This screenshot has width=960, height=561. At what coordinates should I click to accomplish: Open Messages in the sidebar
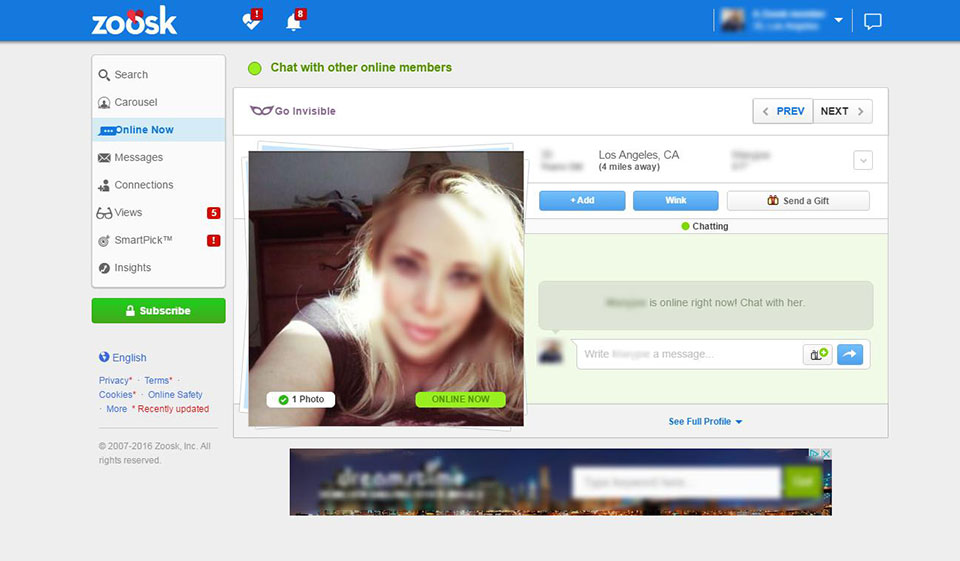click(138, 157)
